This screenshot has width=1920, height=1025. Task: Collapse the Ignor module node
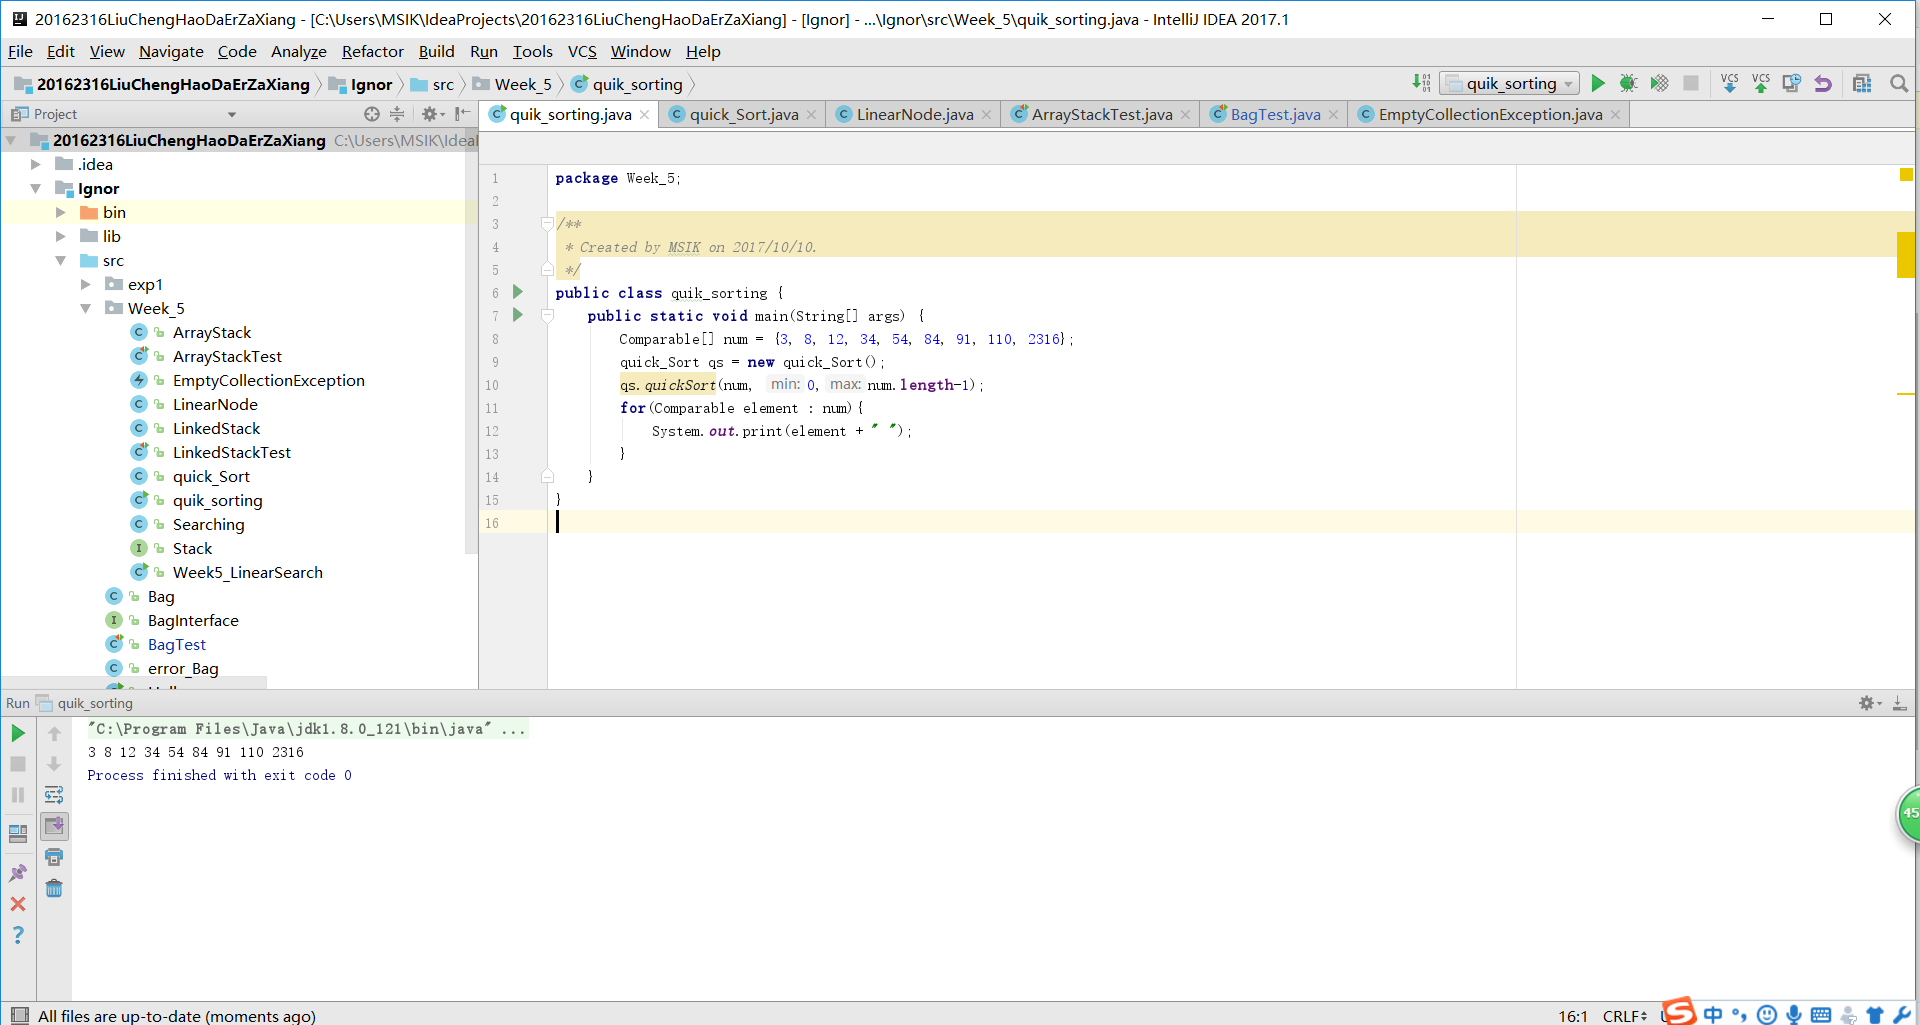tap(36, 188)
